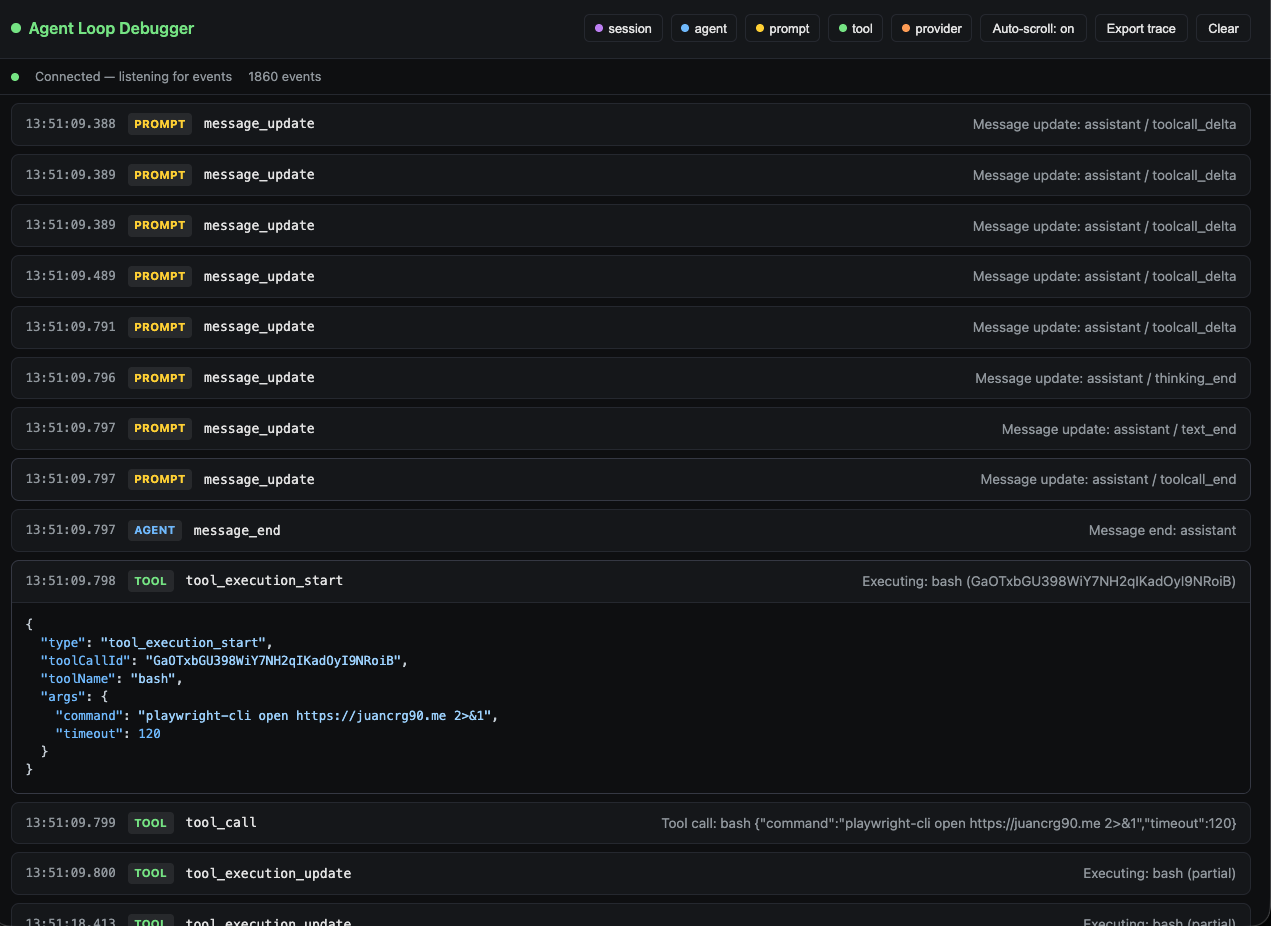
Task: Expand the 13:51:09.489 message_update row
Action: click(631, 276)
